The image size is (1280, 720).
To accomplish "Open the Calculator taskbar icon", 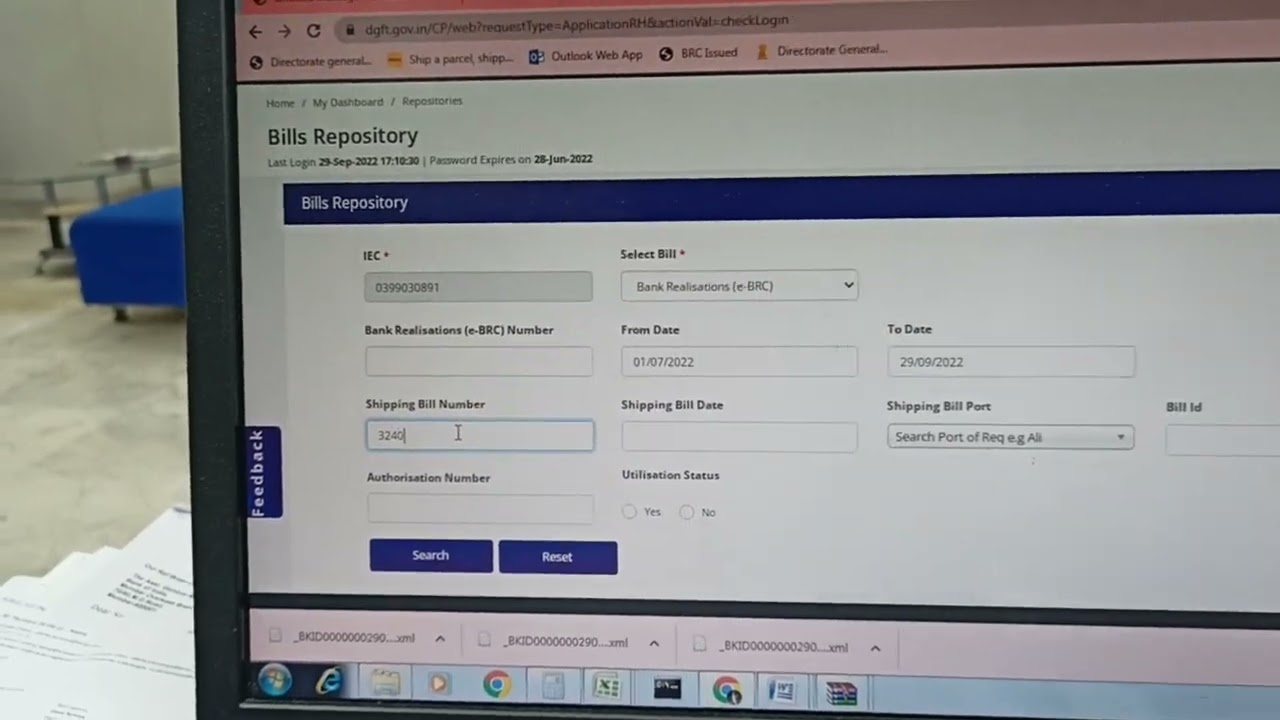I will (553, 687).
